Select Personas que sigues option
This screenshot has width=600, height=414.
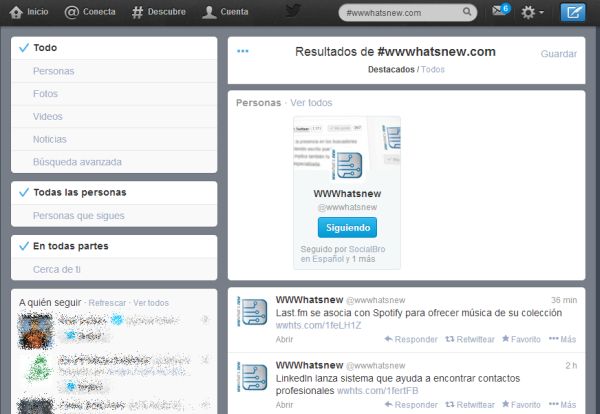point(114,216)
